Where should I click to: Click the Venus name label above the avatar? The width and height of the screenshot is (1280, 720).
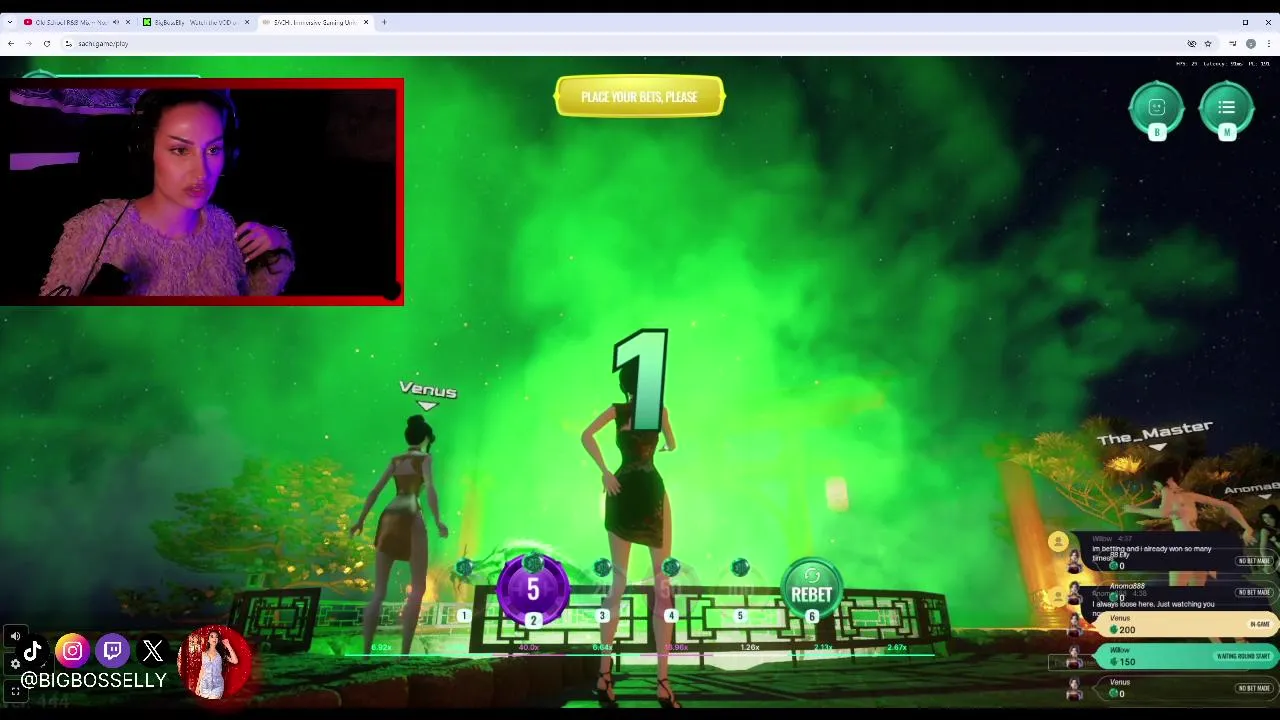428,390
